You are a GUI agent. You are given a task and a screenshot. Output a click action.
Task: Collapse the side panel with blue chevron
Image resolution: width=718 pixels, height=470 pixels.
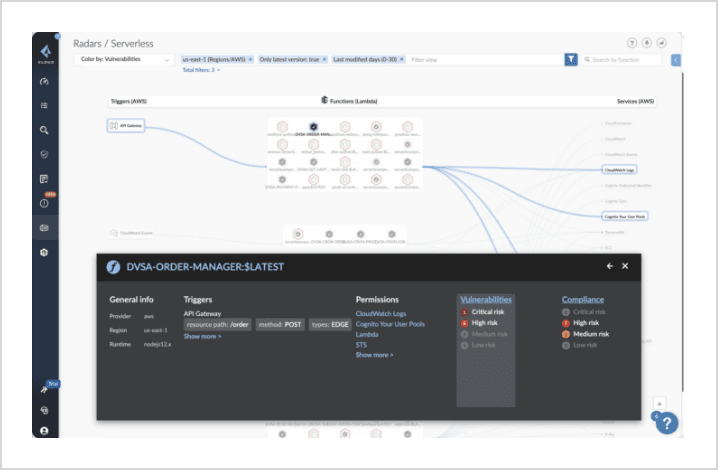[676, 60]
